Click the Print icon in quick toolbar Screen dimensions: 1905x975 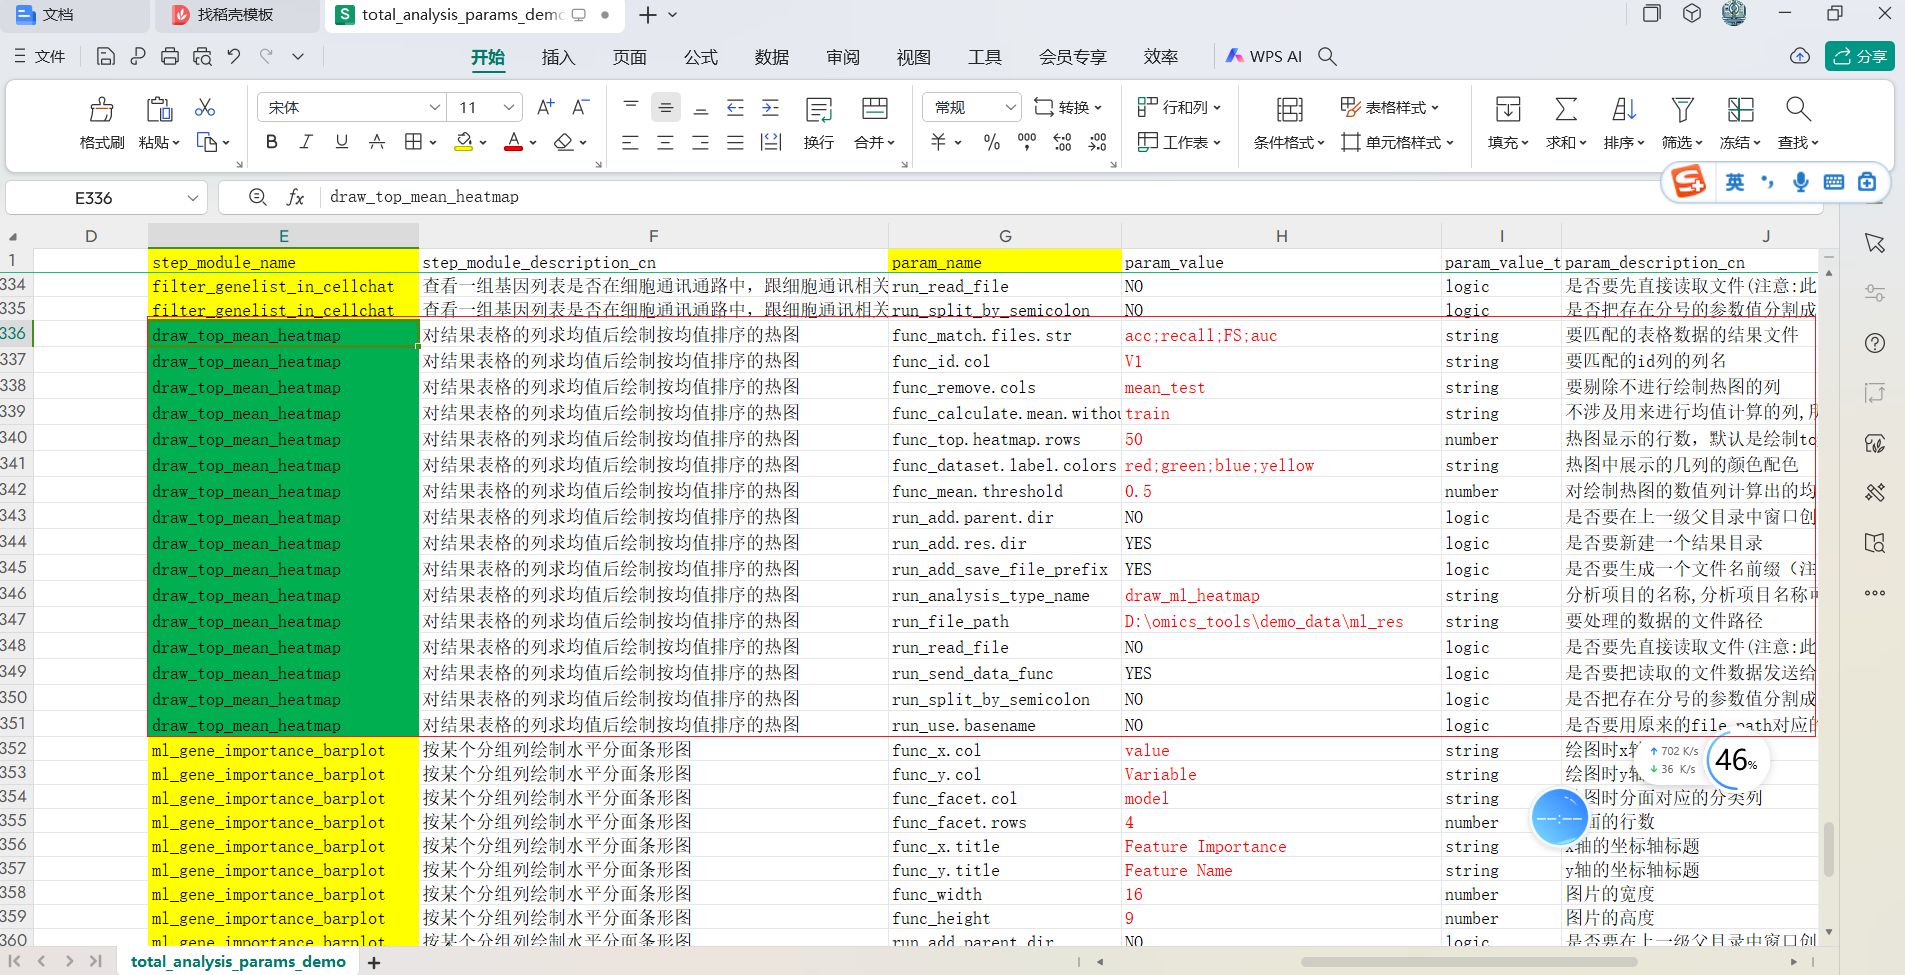tap(170, 56)
